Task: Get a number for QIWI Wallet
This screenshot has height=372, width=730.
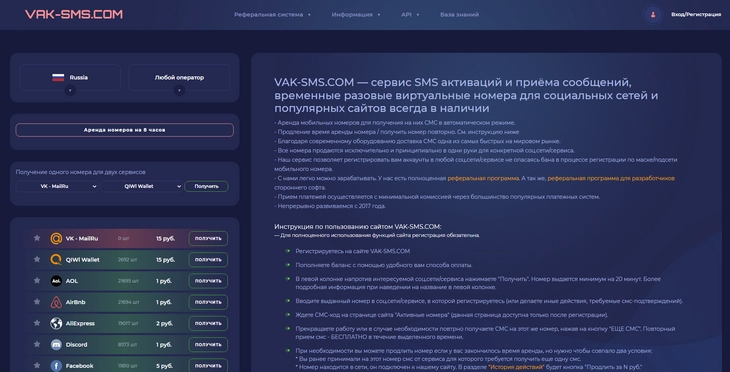Action: point(208,260)
